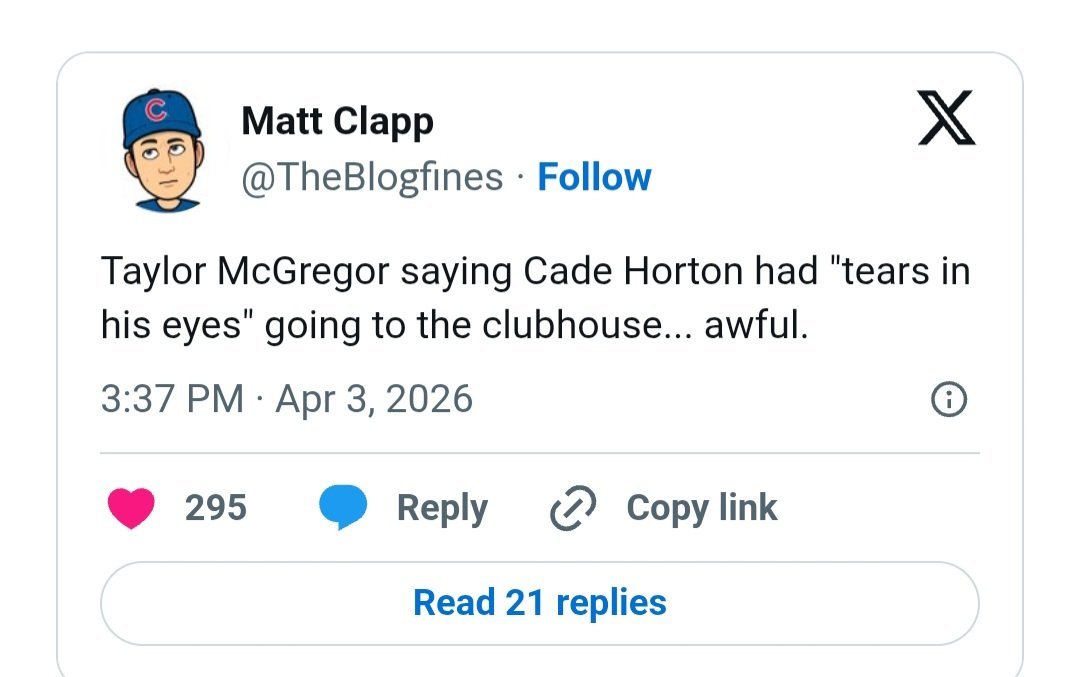
Task: Click the chain link icon
Action: [573, 509]
